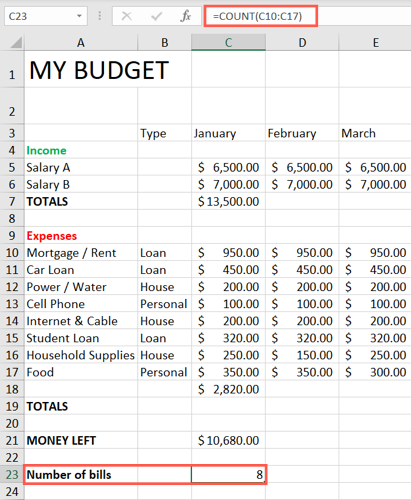Image resolution: width=411 pixels, height=500 pixels.
Task: Click the January header cell
Action: (x=228, y=133)
